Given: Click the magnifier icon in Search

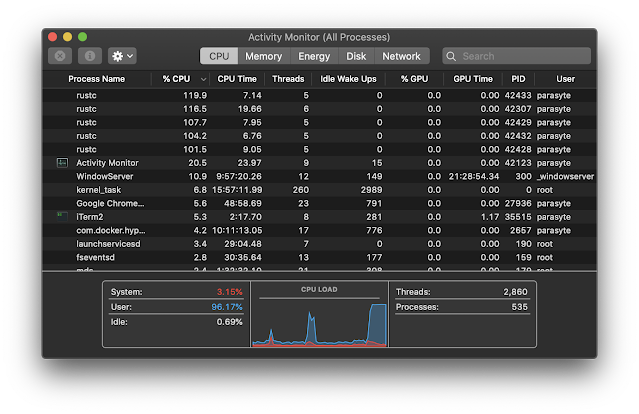Looking at the screenshot, I should [451, 56].
